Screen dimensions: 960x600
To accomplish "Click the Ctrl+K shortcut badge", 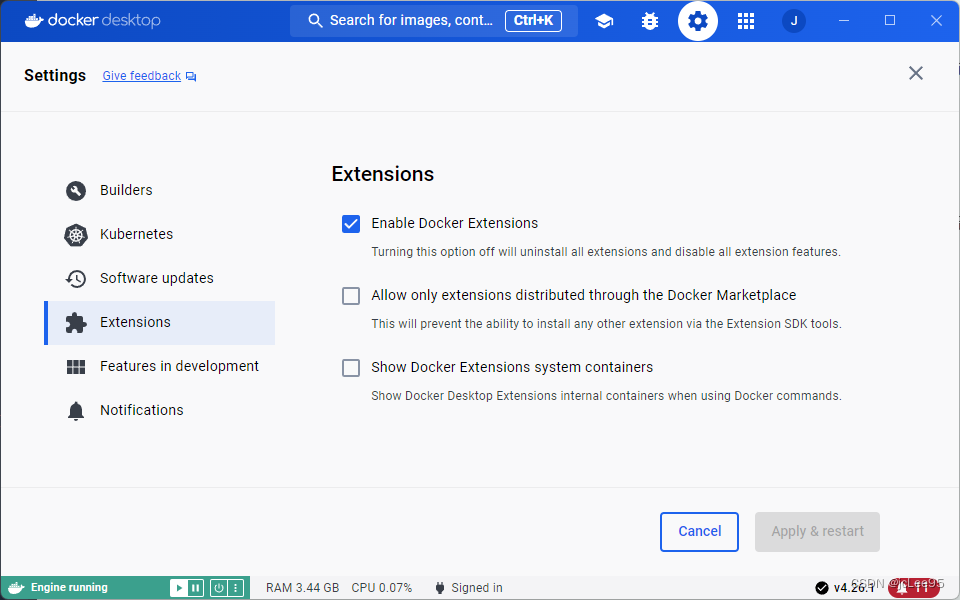I will (533, 21).
